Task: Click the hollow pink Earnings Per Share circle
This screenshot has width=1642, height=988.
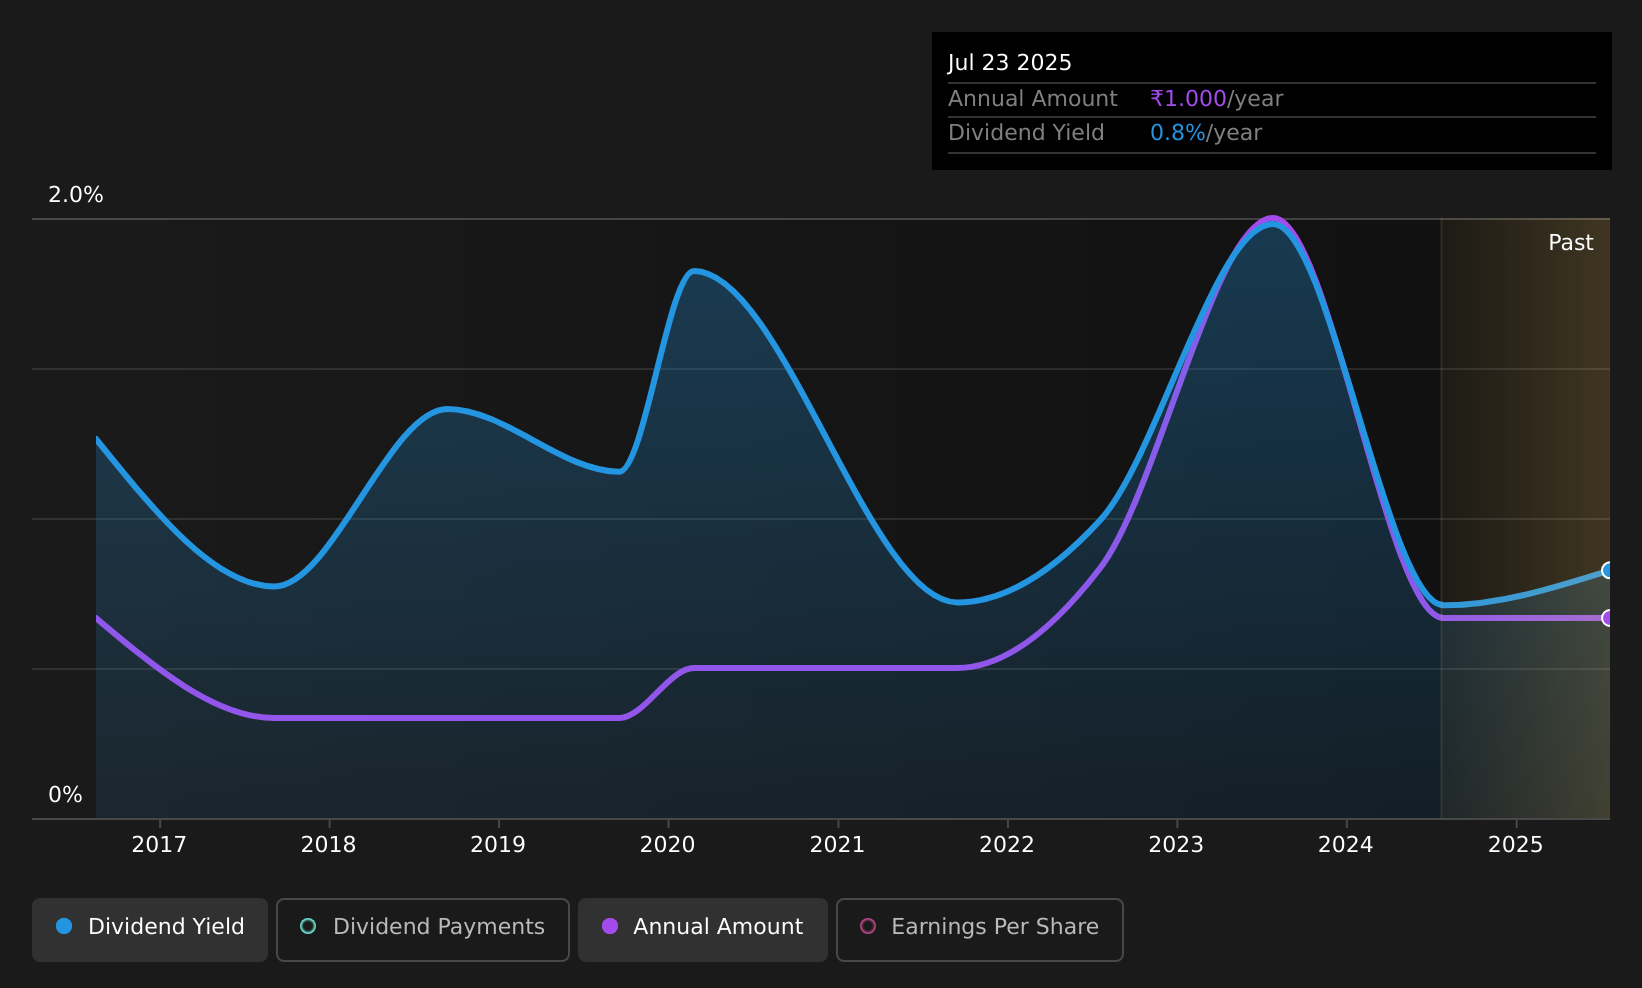Action: [x=868, y=926]
